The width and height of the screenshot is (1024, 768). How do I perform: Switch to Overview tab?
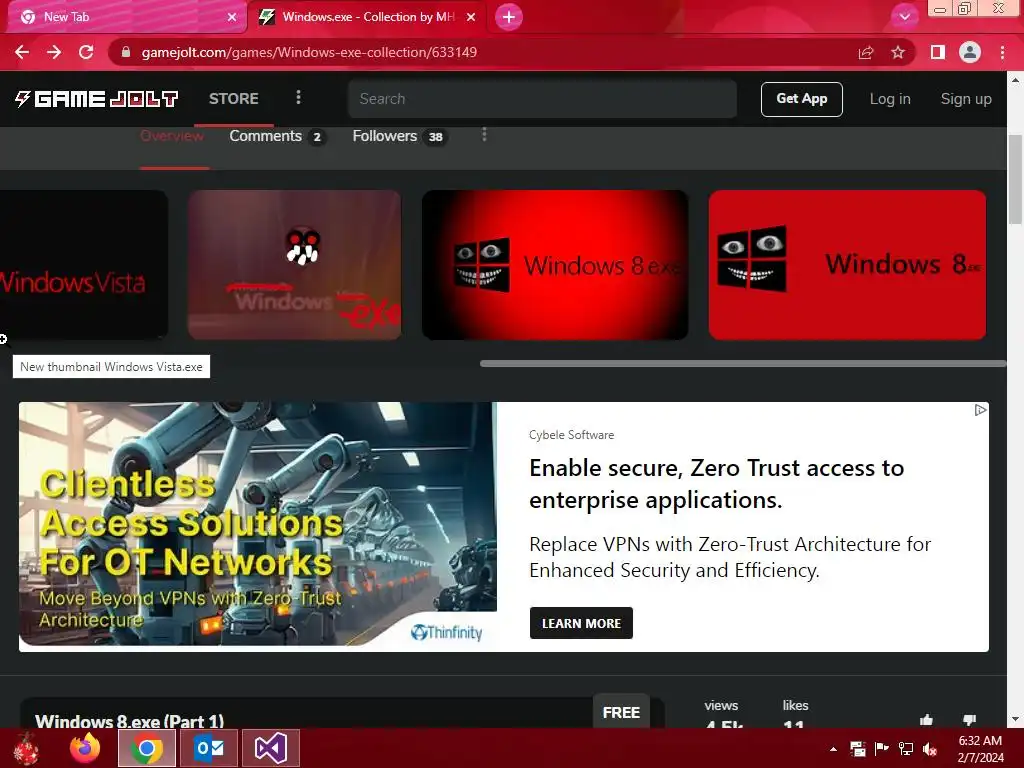(172, 136)
